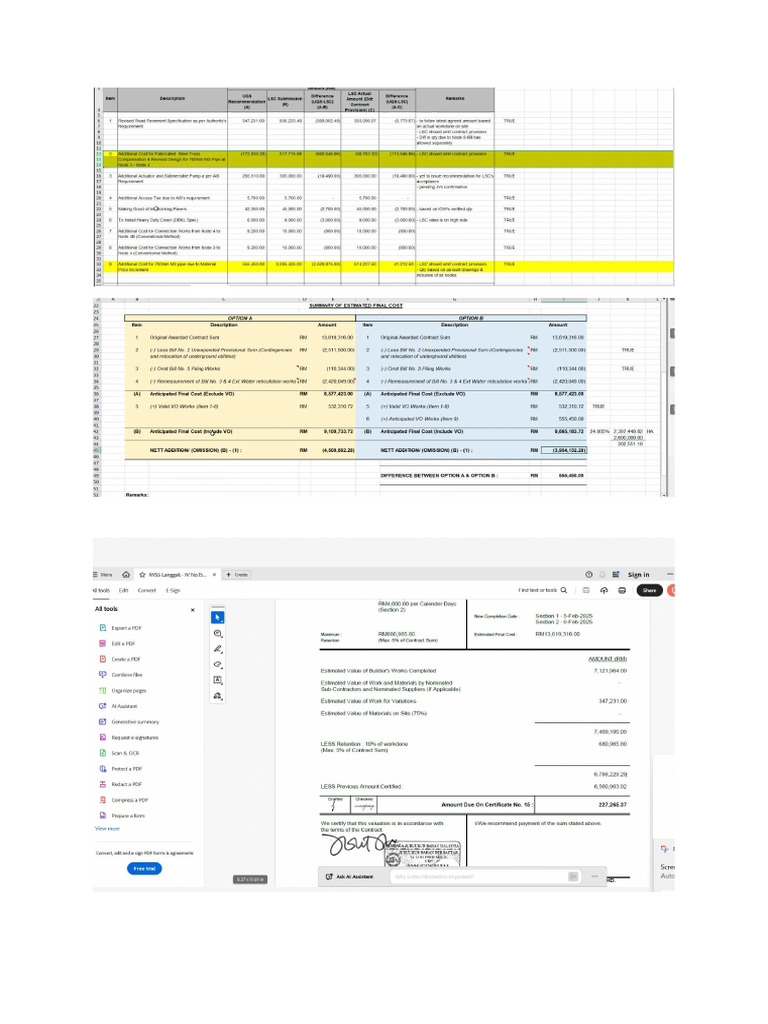Open the Acrobat Home icon
The image size is (768, 1024).
[126, 575]
